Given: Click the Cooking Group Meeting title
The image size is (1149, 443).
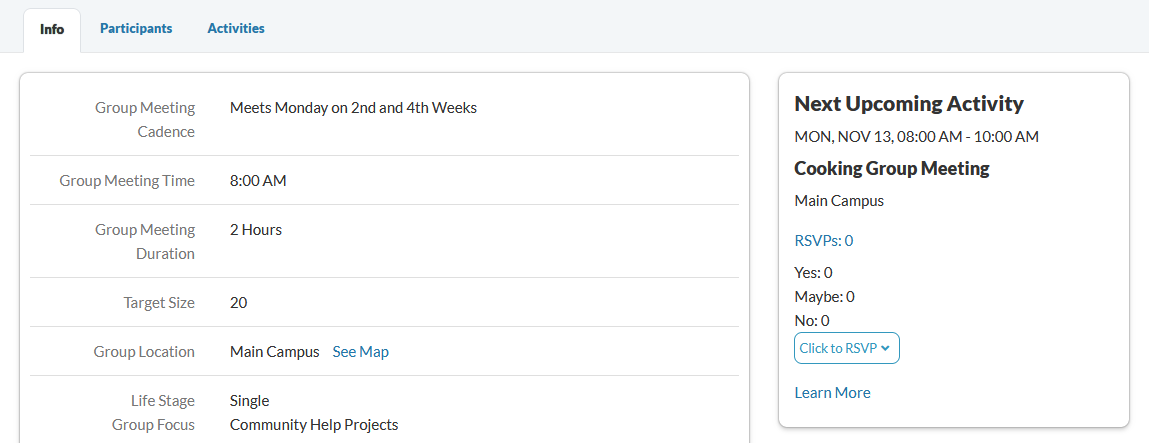Looking at the screenshot, I should 891,169.
